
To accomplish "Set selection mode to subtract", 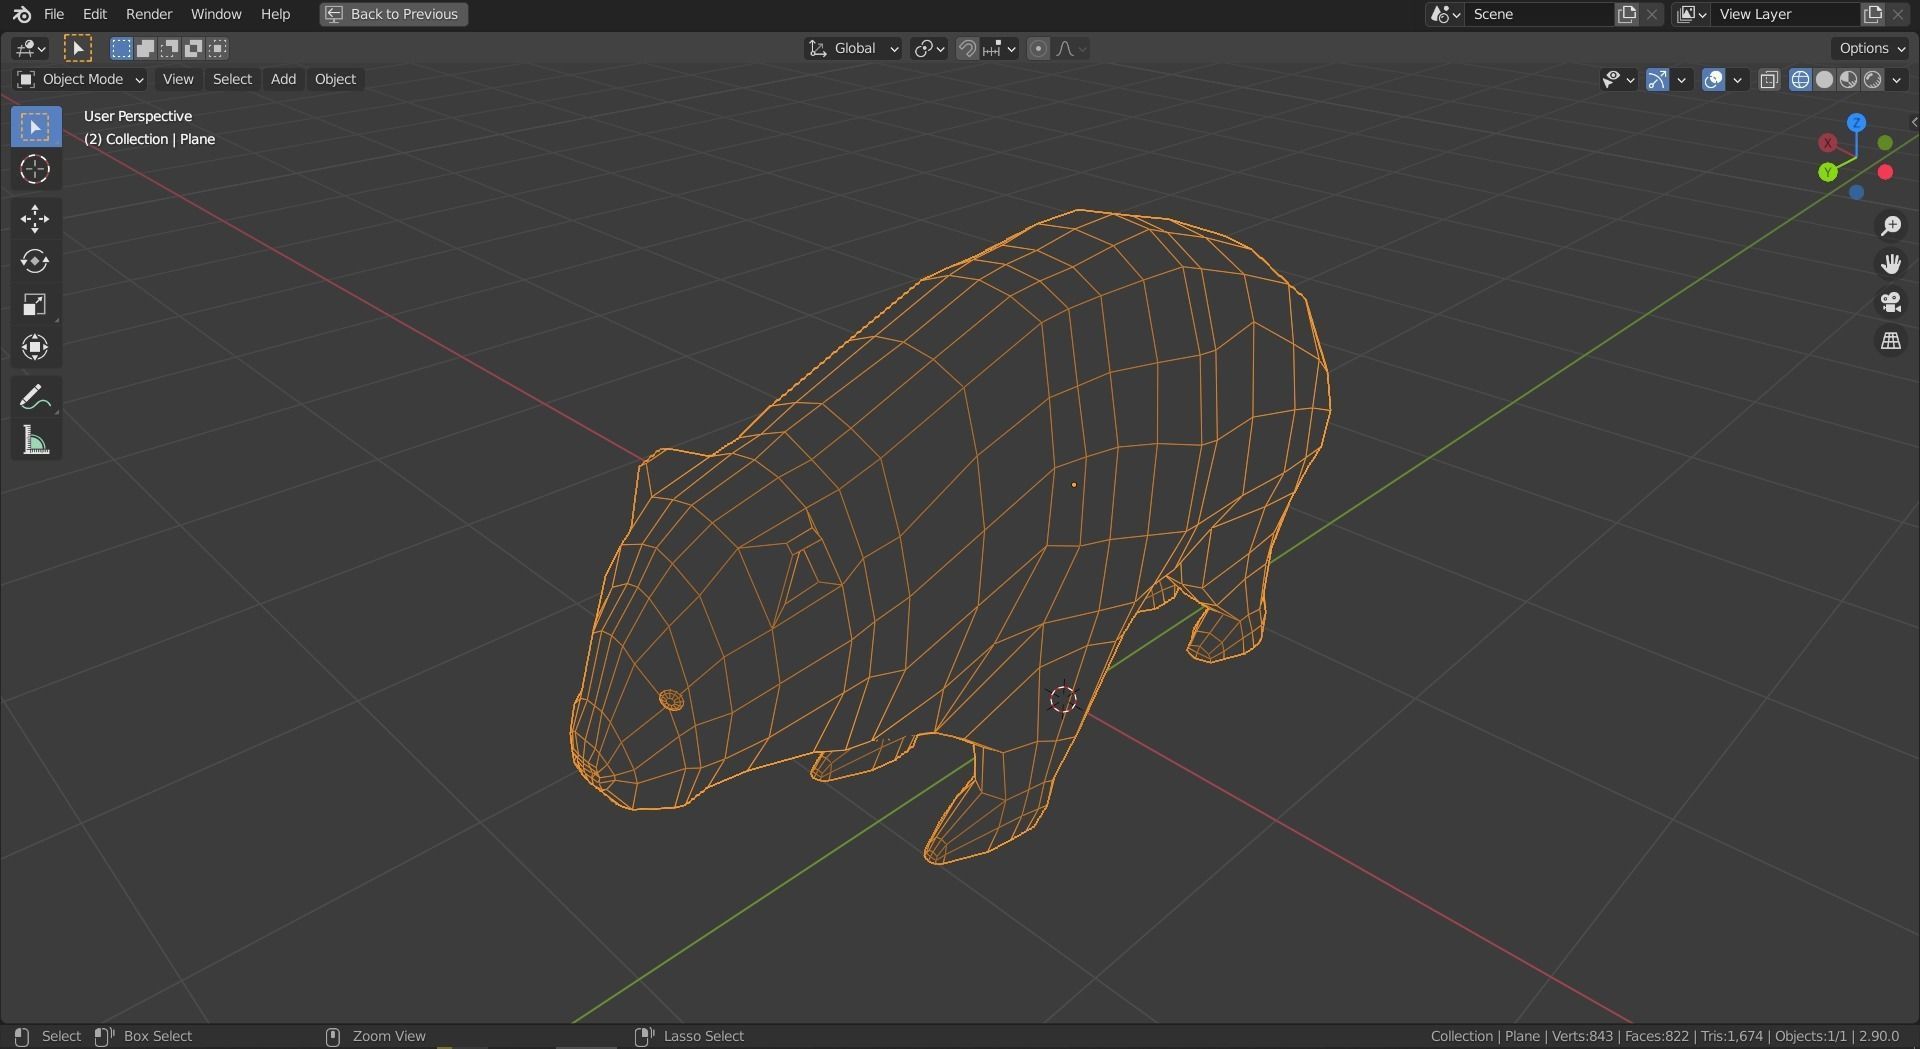I will [169, 48].
